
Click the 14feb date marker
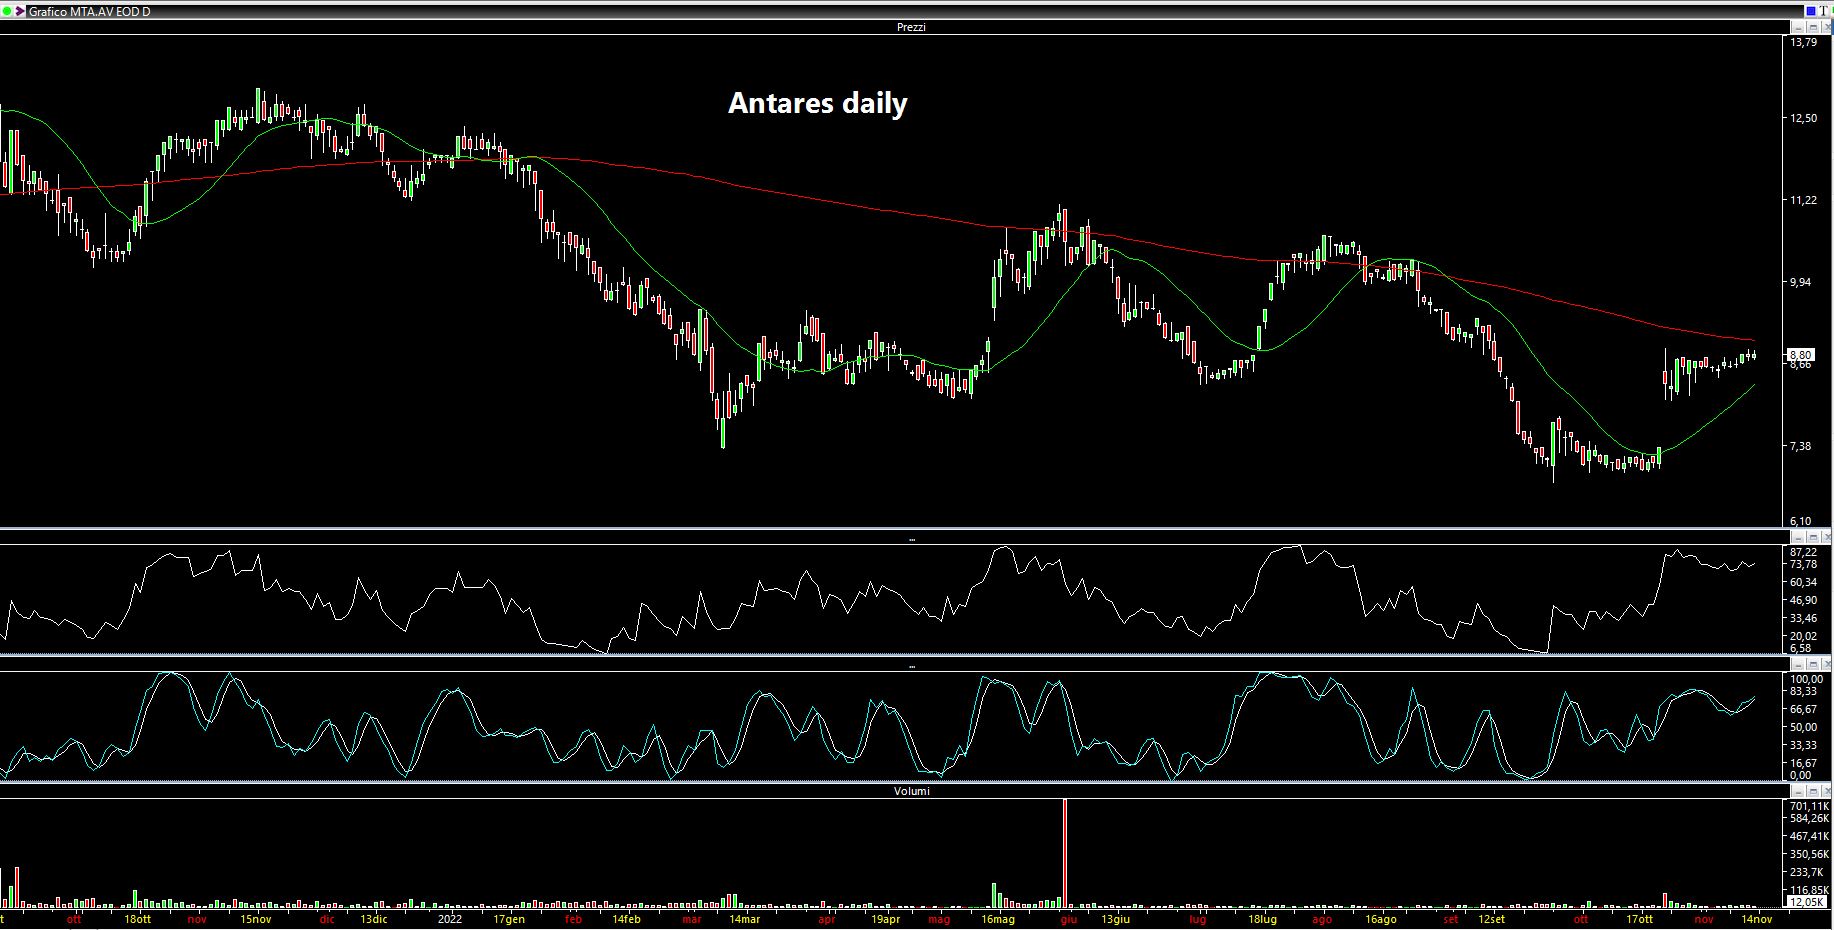pos(626,919)
